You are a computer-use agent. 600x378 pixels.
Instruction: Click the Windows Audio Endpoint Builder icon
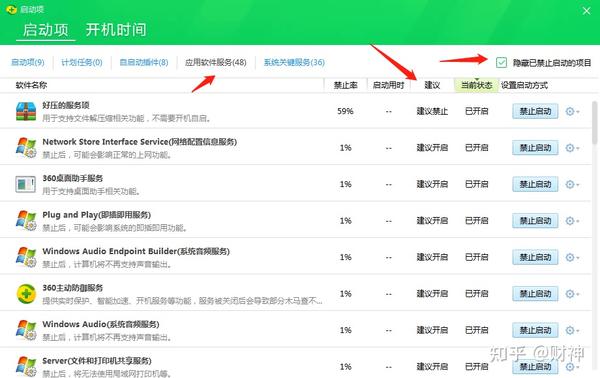26,257
